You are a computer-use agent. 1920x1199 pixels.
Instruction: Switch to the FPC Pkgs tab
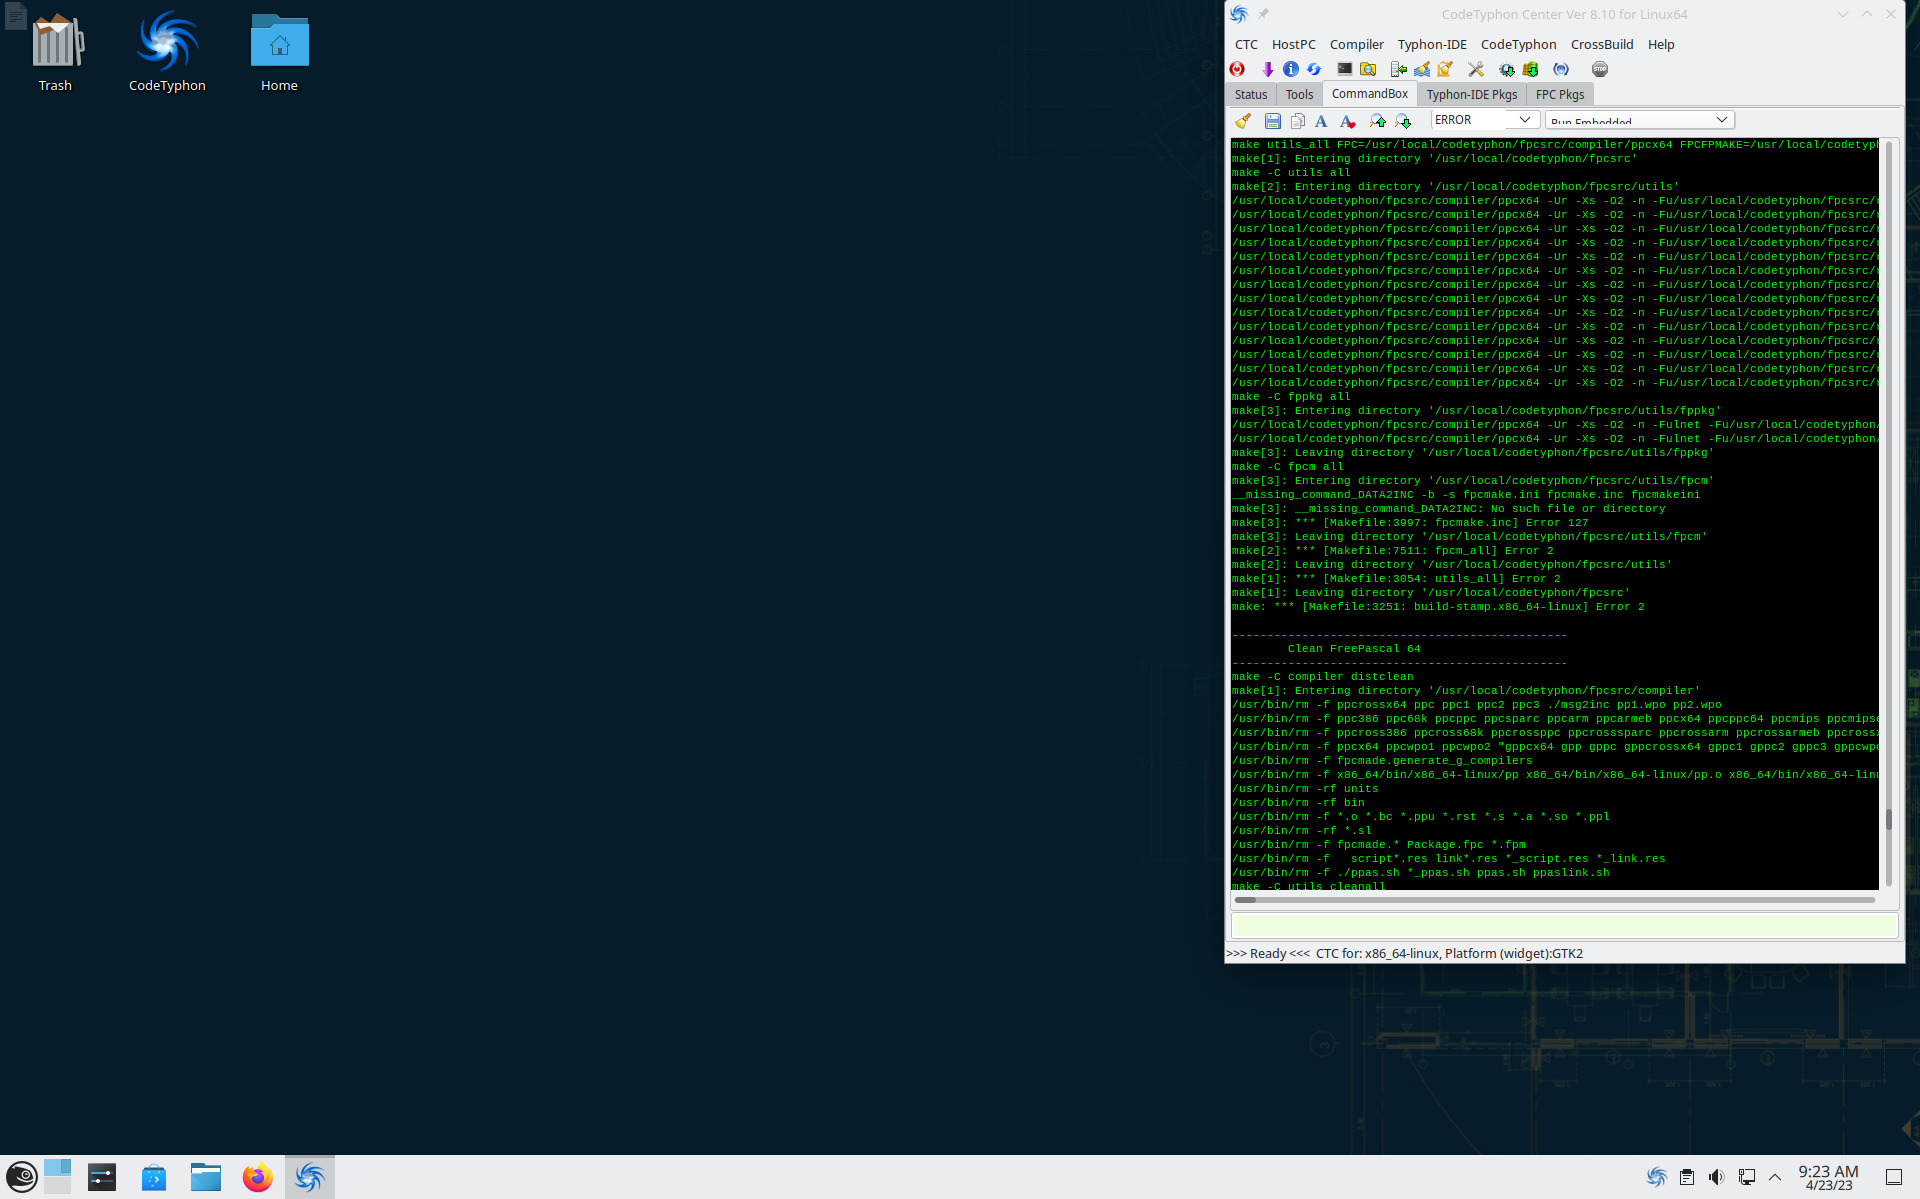click(x=1559, y=94)
